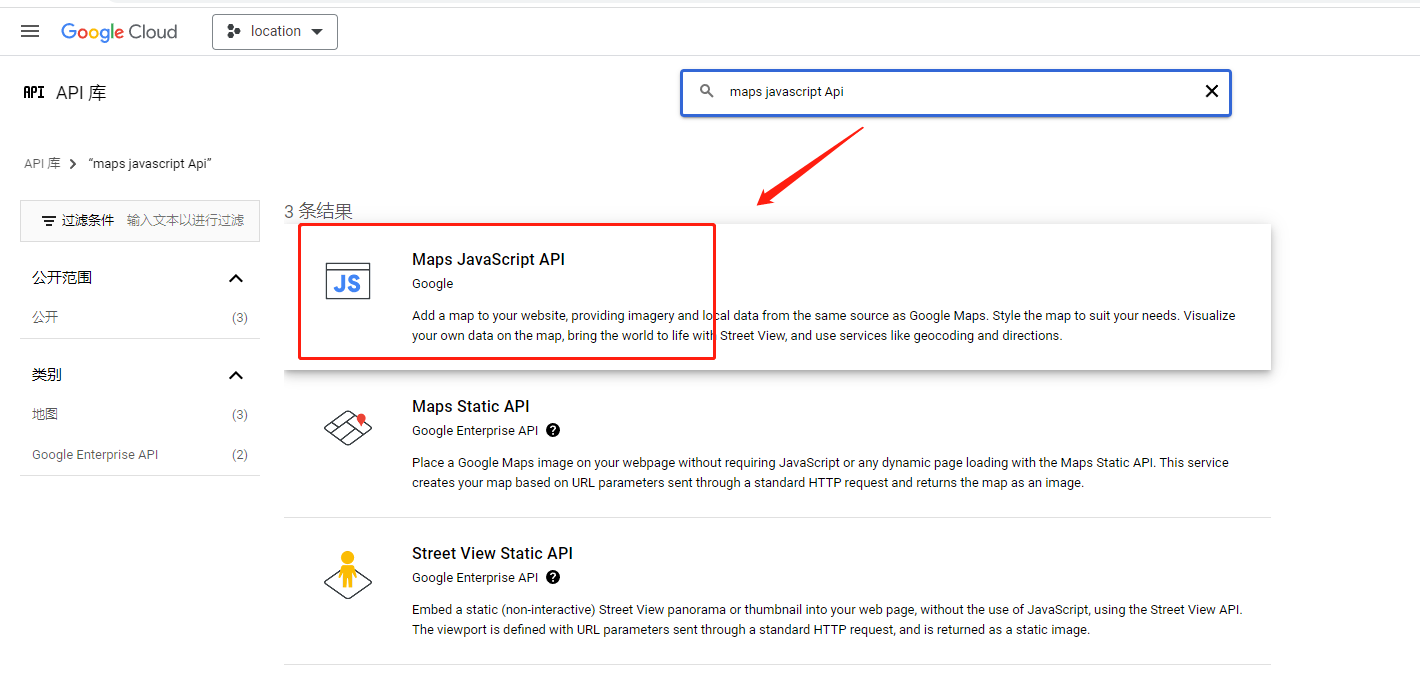This screenshot has width=1420, height=685.
Task: Collapse the 类别 section
Action: pos(236,375)
